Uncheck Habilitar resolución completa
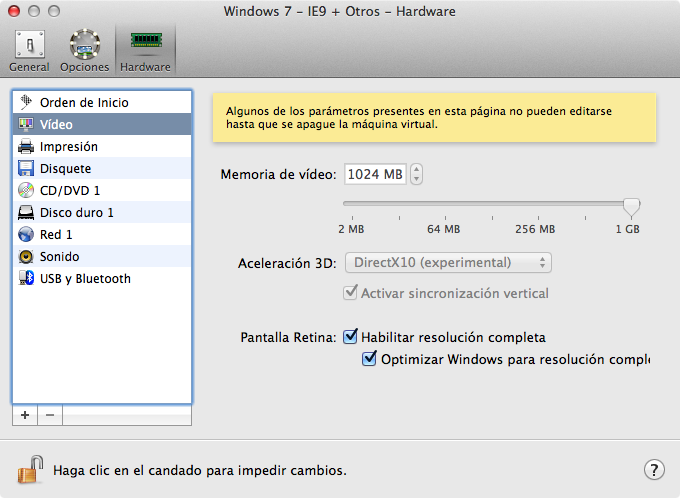 click(350, 337)
